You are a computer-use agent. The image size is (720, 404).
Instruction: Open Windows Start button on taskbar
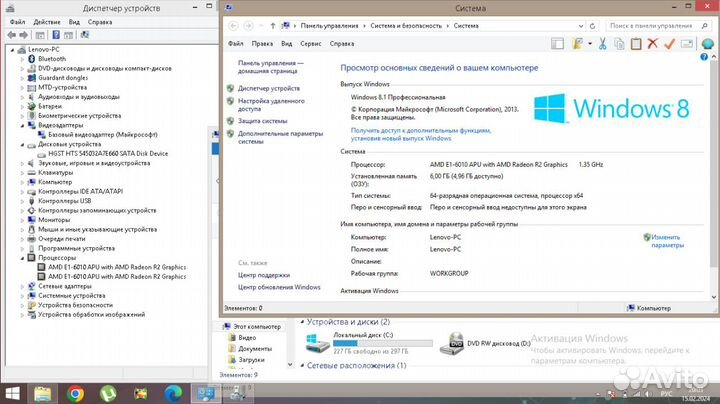(x=12, y=394)
